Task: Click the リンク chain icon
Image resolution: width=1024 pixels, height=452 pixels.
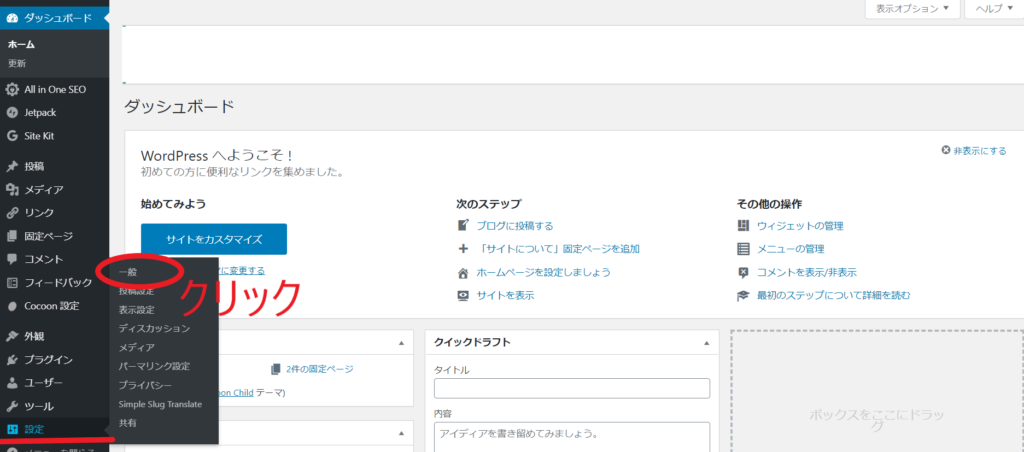Action: click(12, 213)
